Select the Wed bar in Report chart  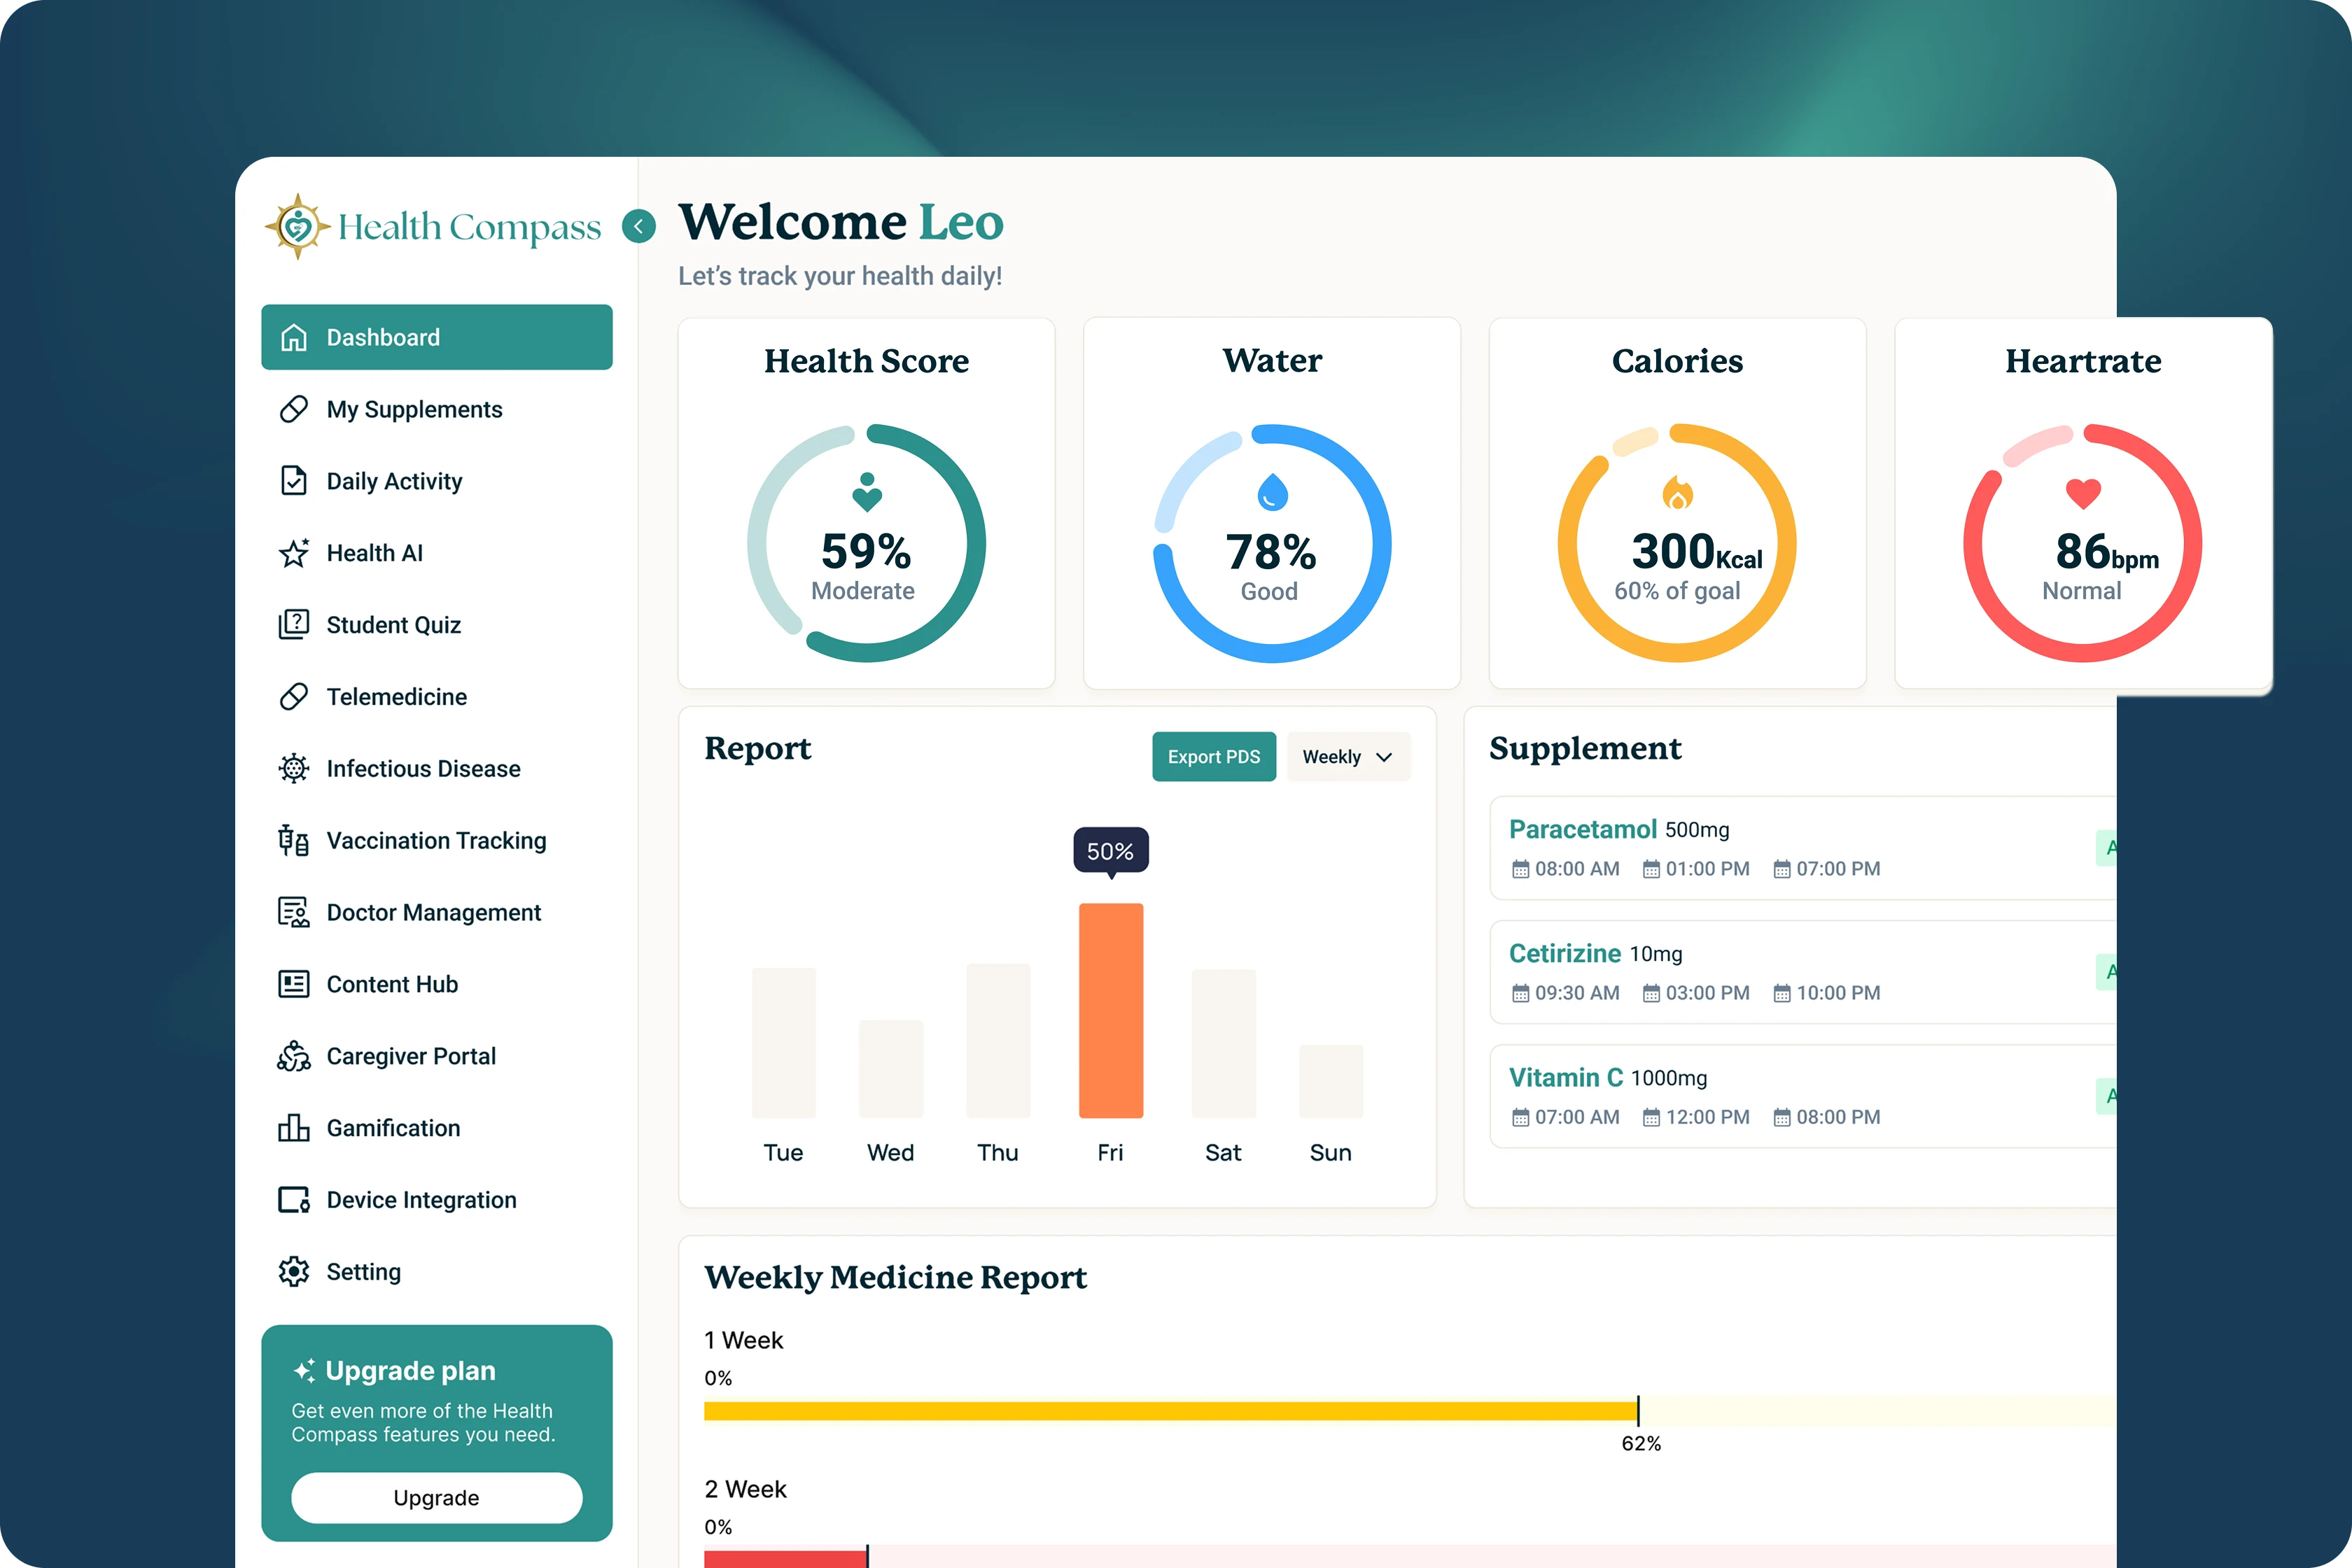(x=891, y=1069)
